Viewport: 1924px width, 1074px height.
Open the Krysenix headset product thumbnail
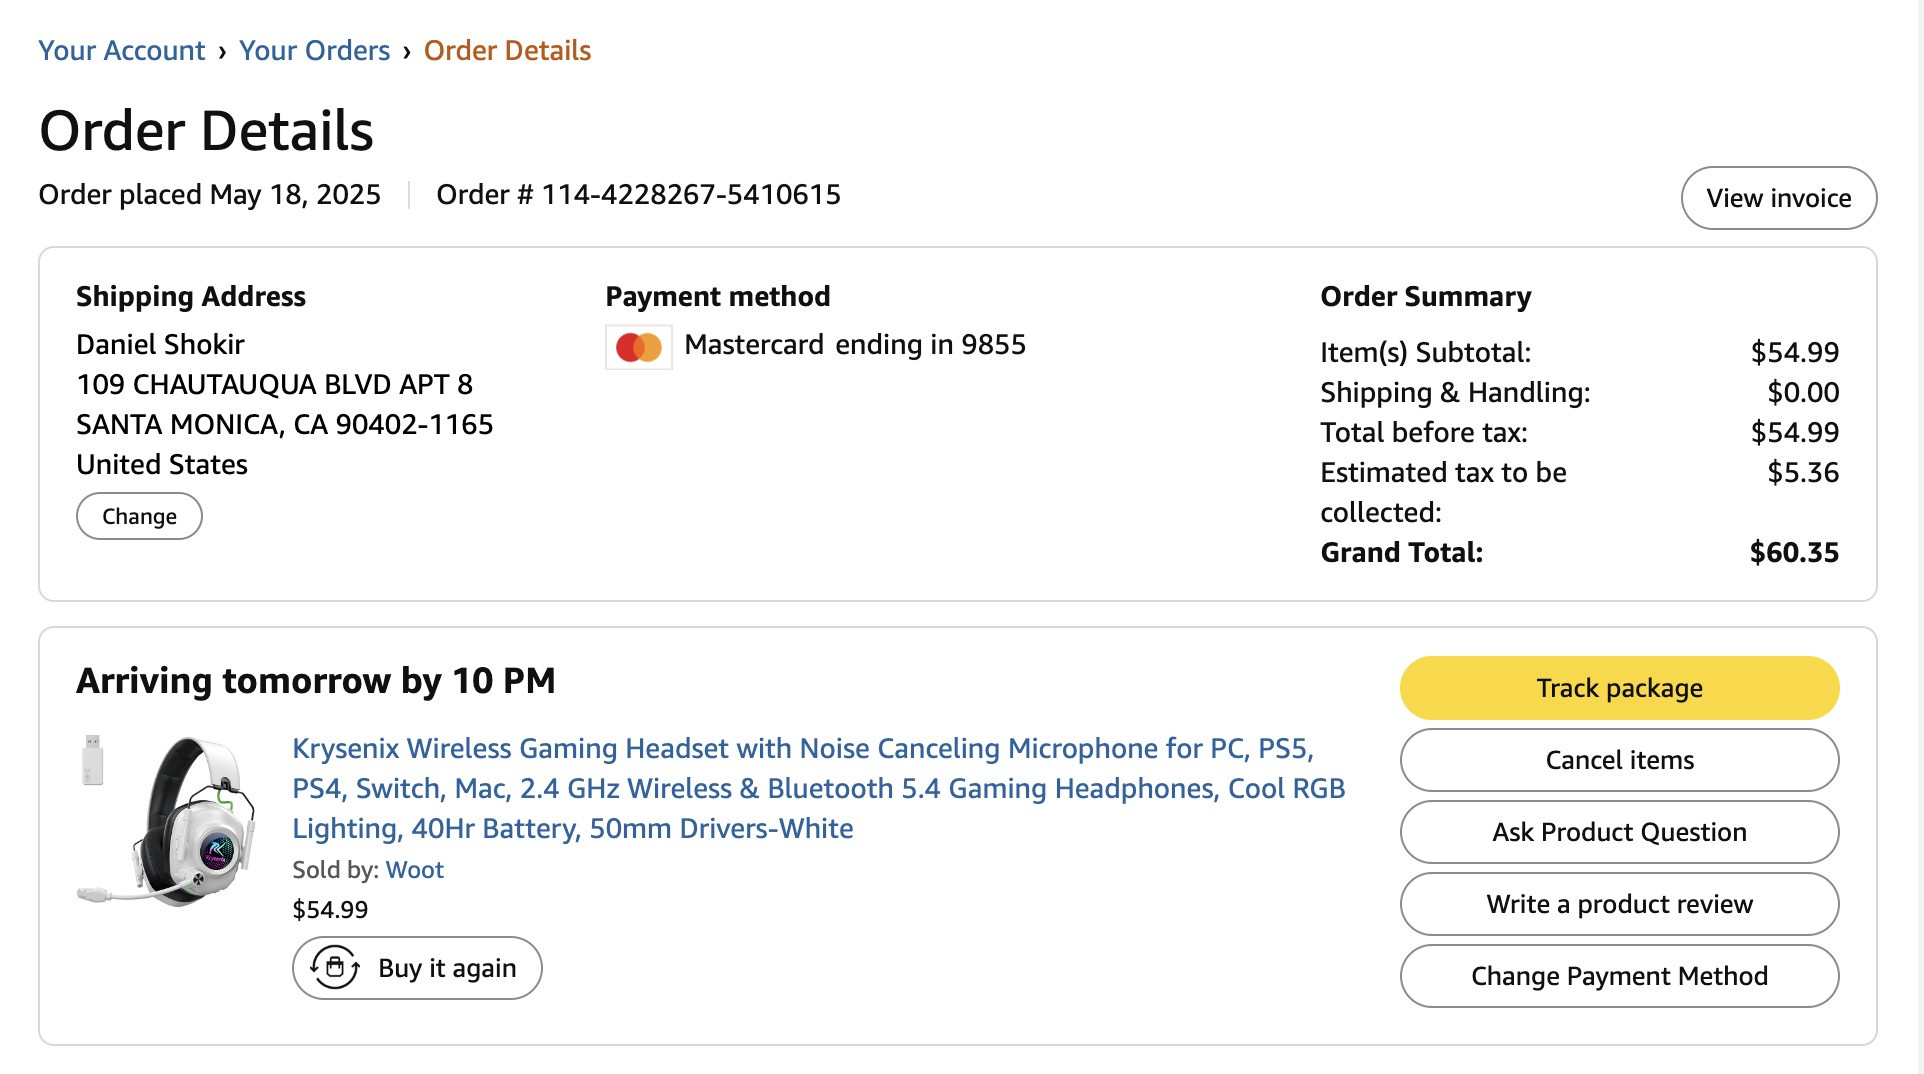pos(167,822)
